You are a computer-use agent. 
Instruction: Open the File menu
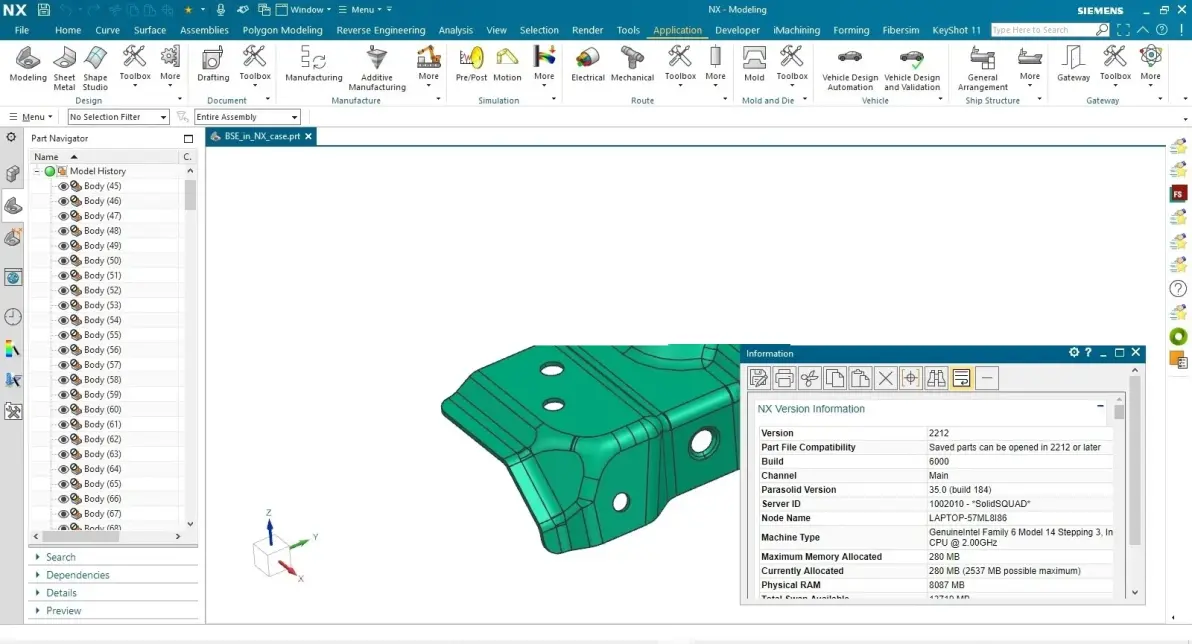point(21,30)
